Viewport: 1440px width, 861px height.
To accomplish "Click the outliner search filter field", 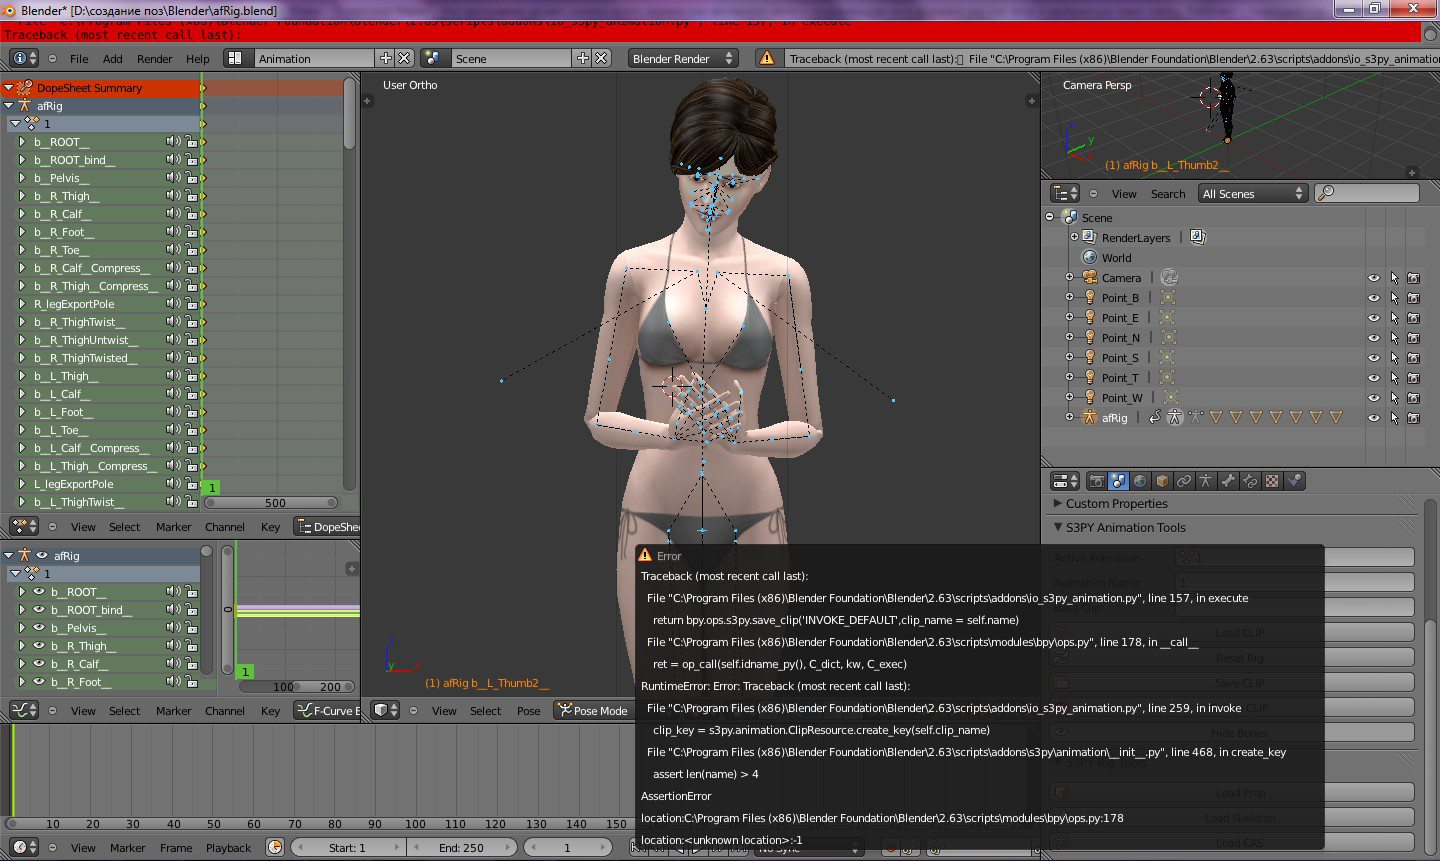I will [x=1368, y=193].
